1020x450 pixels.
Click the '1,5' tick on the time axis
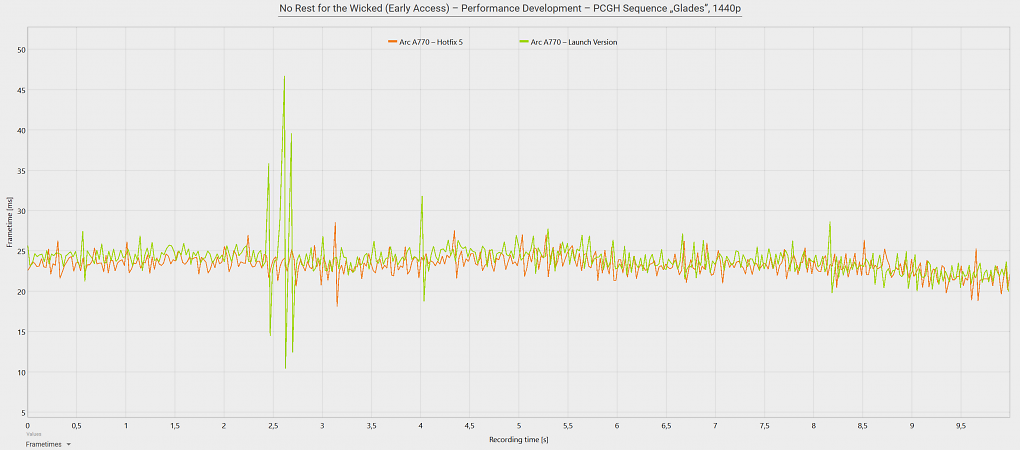174,425
